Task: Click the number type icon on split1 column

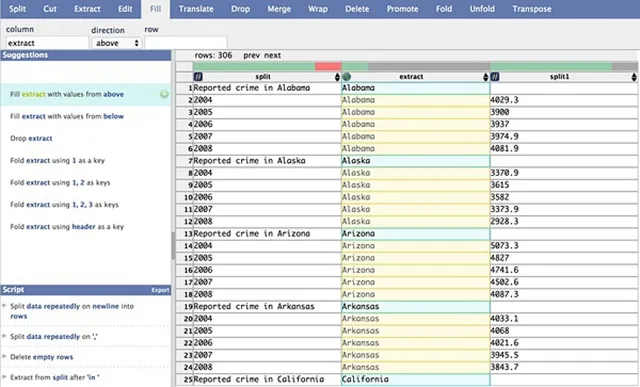Action: coord(495,77)
